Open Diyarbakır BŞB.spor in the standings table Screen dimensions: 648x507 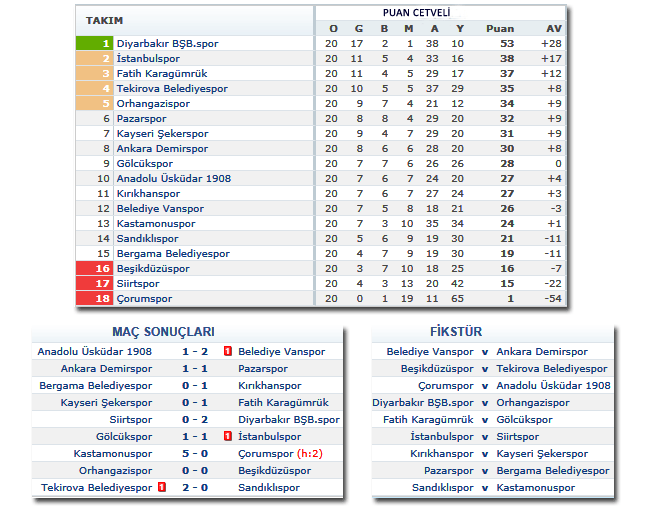pos(167,44)
